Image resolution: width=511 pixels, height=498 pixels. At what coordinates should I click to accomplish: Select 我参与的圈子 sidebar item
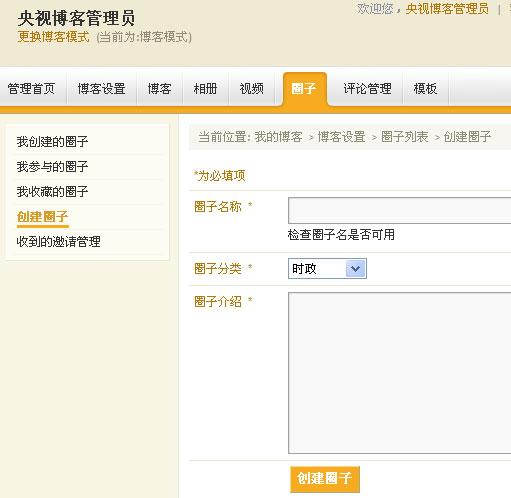point(52,167)
